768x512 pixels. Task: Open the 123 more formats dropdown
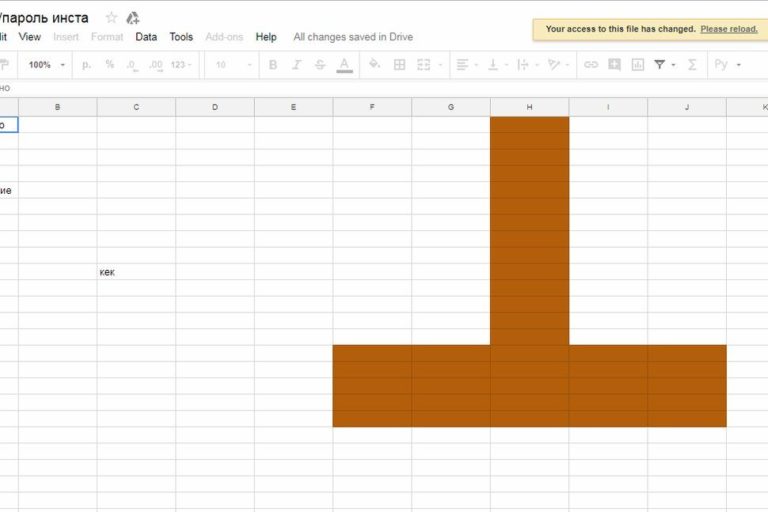181,65
